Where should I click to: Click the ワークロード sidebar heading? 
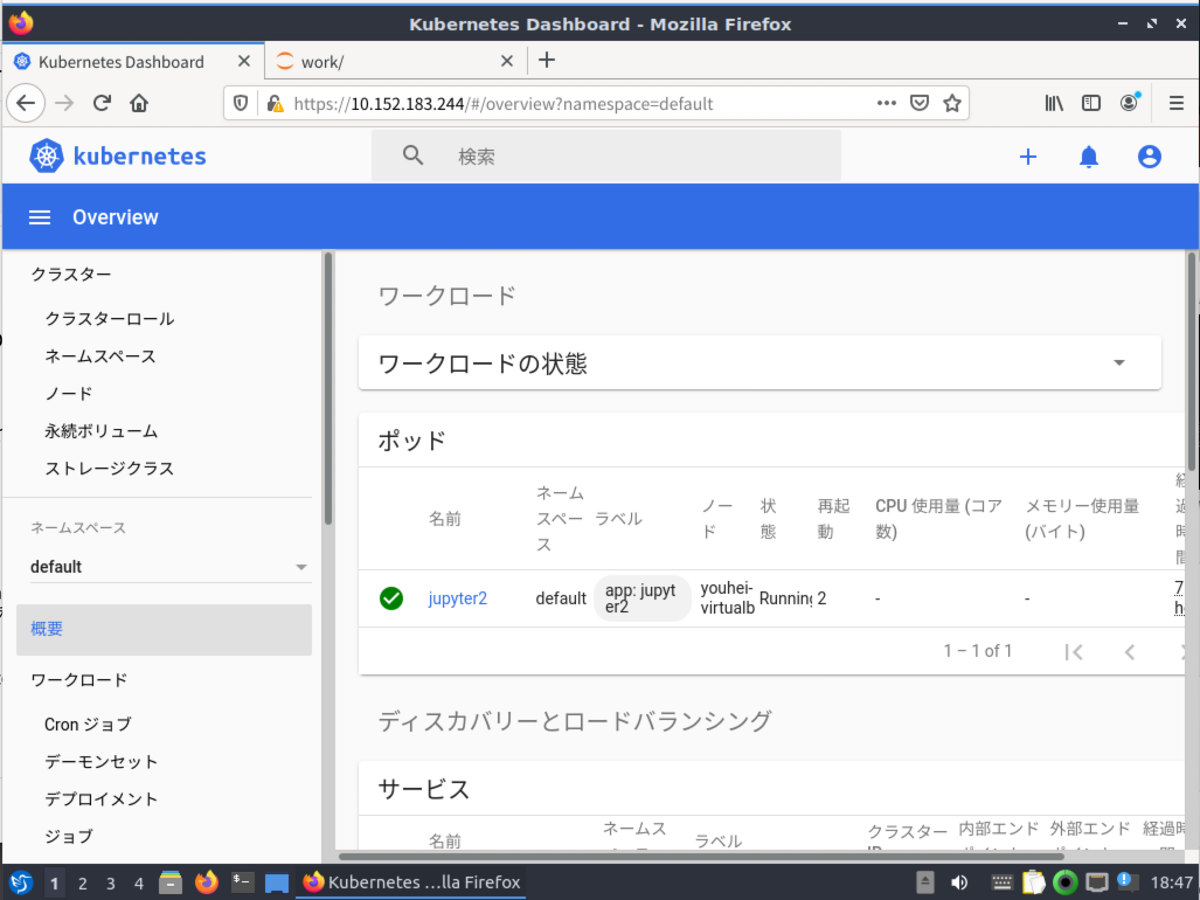[x=79, y=680]
